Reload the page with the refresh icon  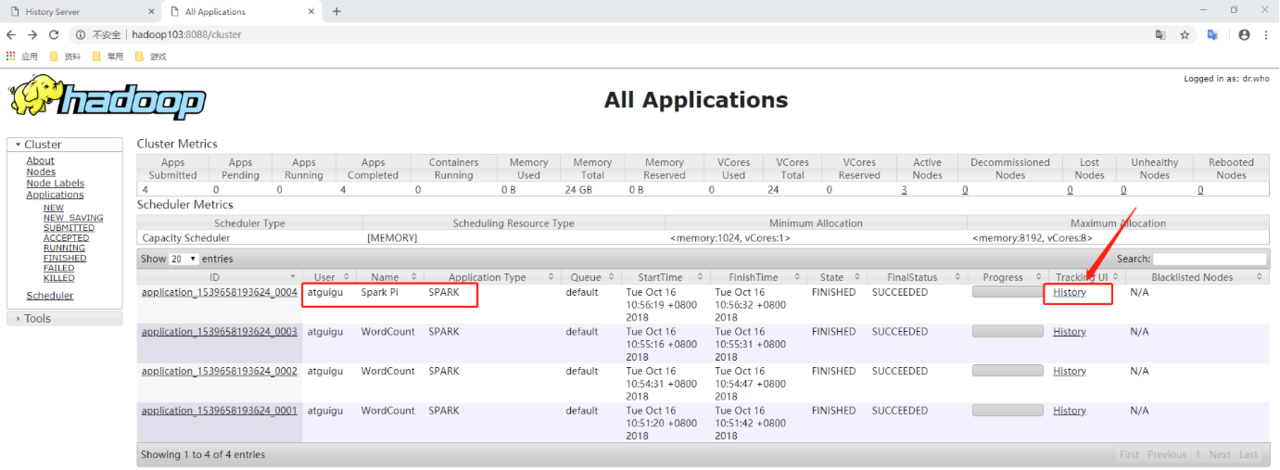54,35
